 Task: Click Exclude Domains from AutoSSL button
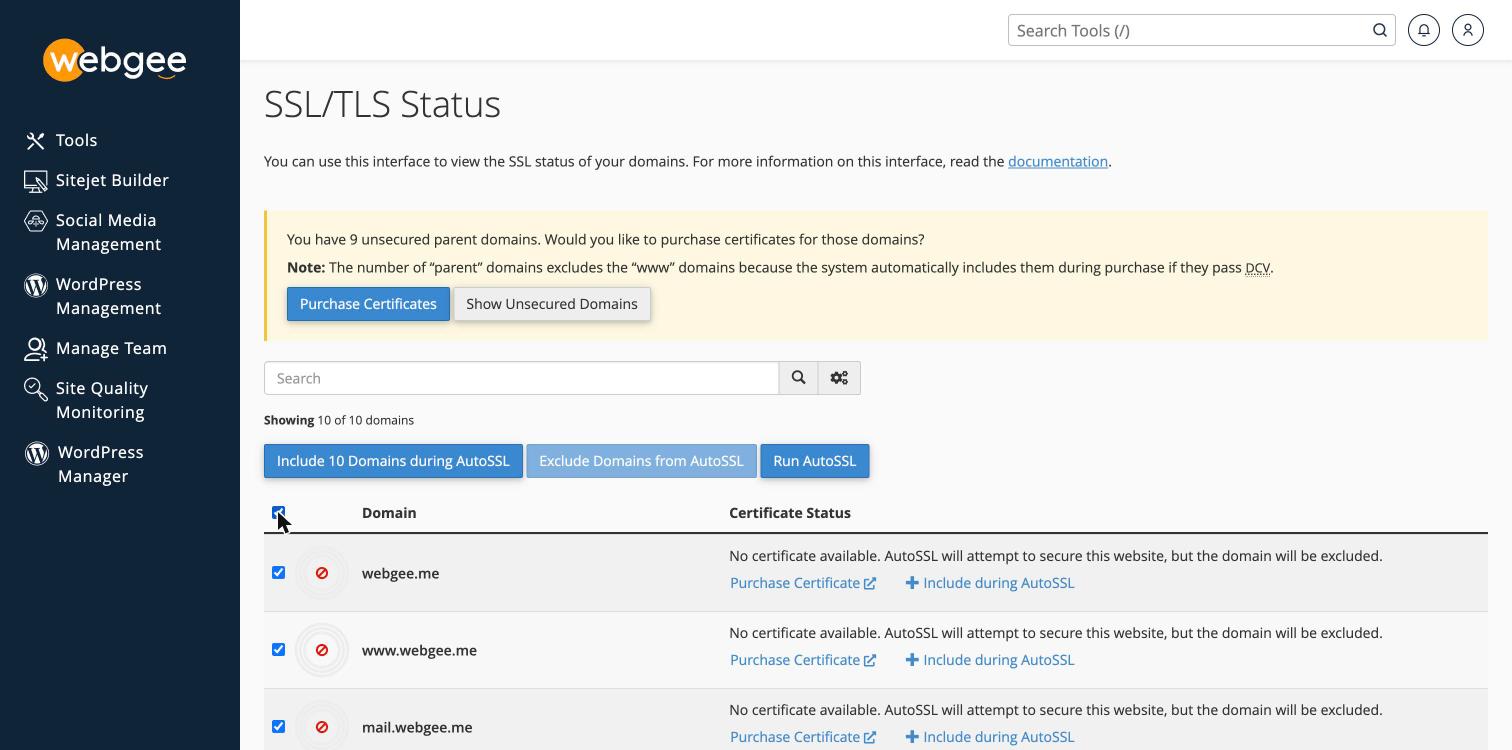point(641,461)
